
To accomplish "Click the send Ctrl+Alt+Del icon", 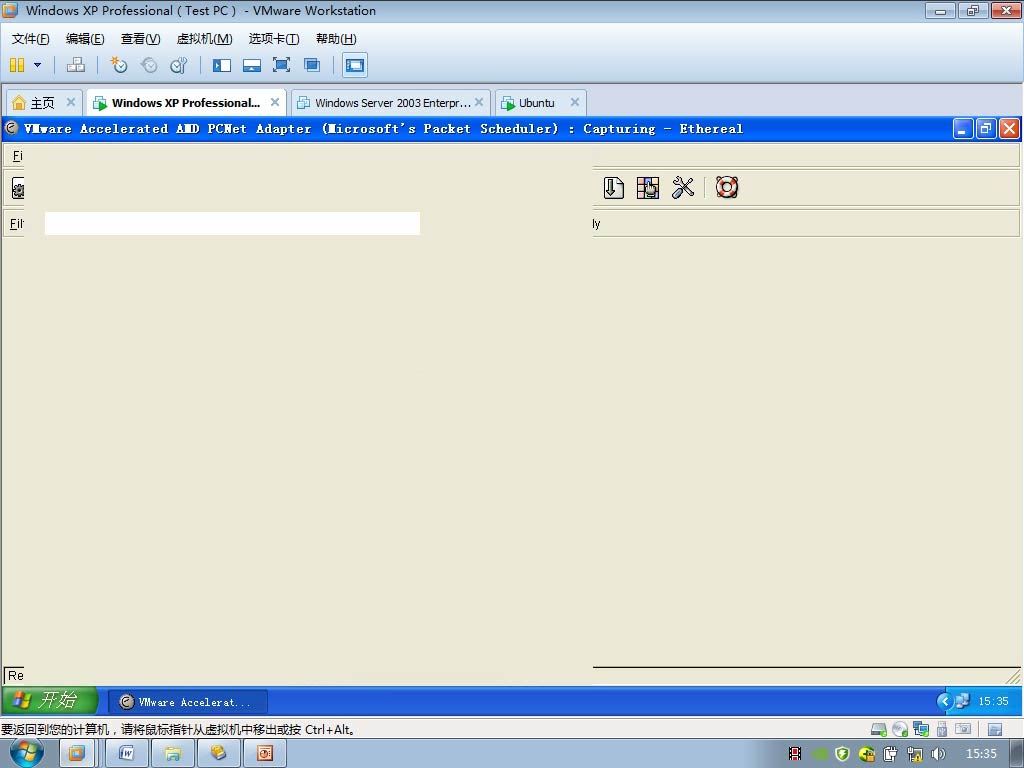I will pos(76,65).
